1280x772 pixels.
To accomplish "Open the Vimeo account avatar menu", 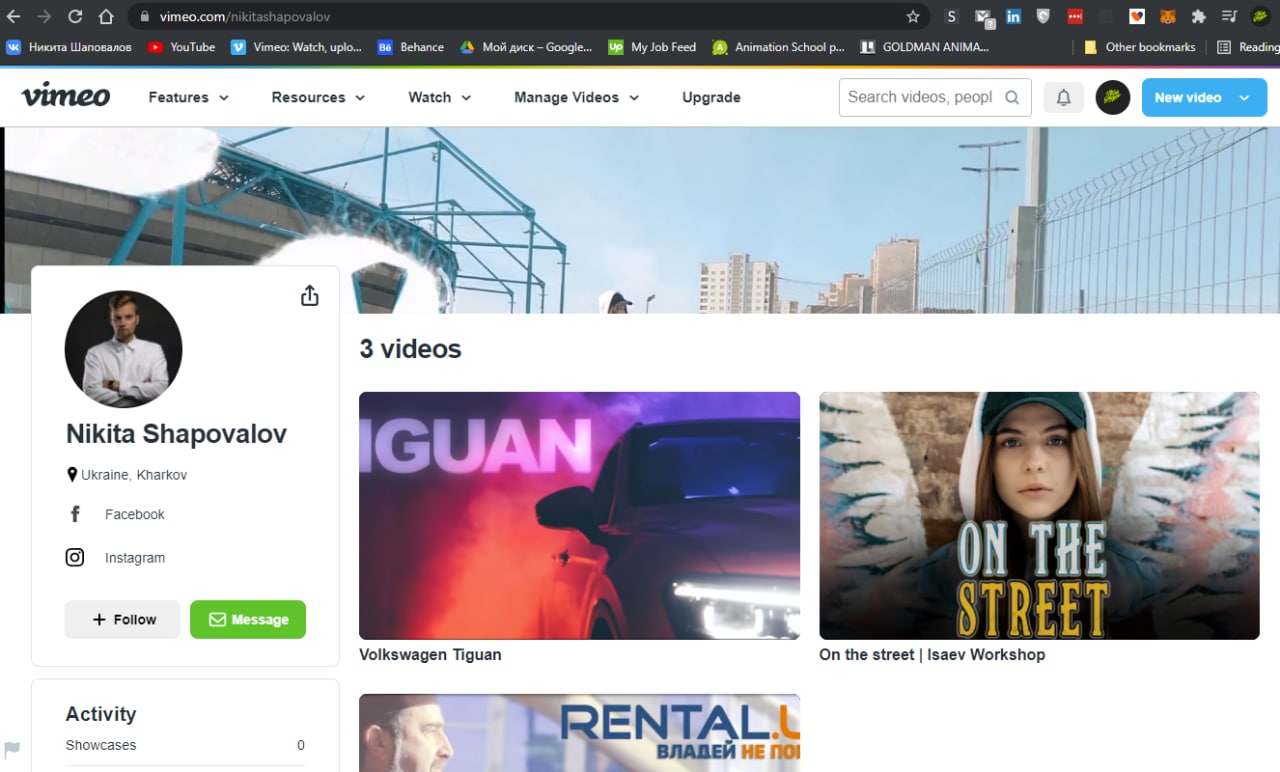I will pos(1113,97).
